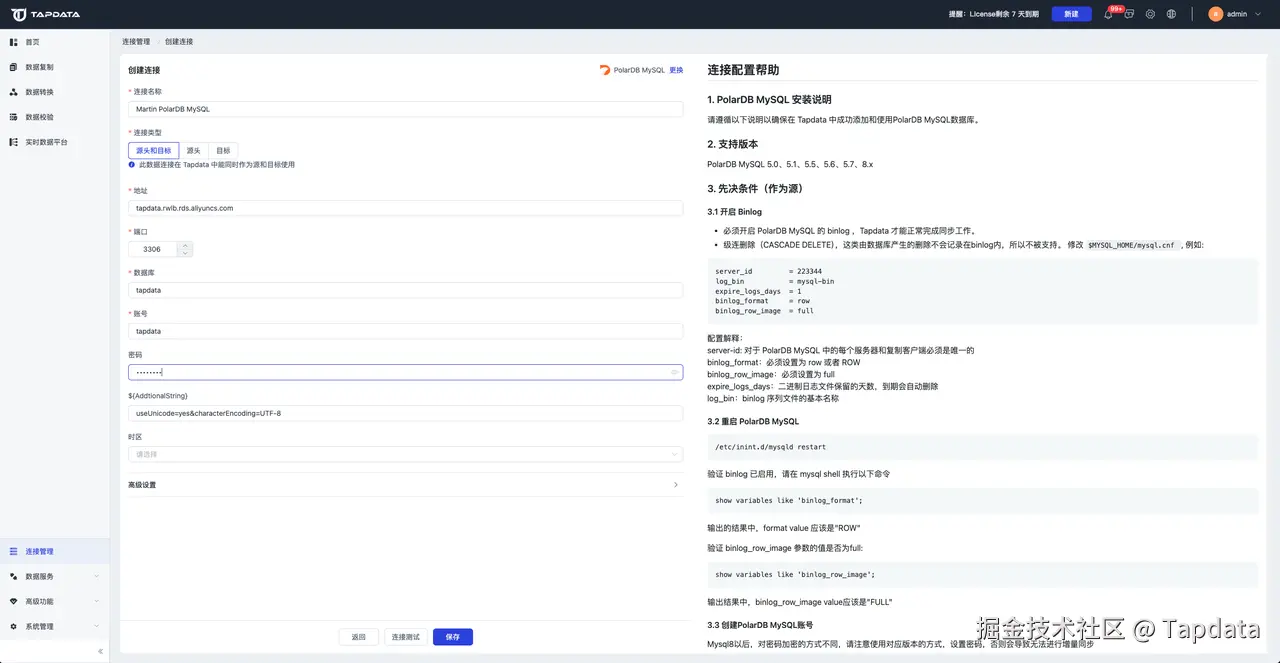Viewport: 1280px width, 663px height.
Task: Open the notifications bell with 99+ badge
Action: point(1108,14)
